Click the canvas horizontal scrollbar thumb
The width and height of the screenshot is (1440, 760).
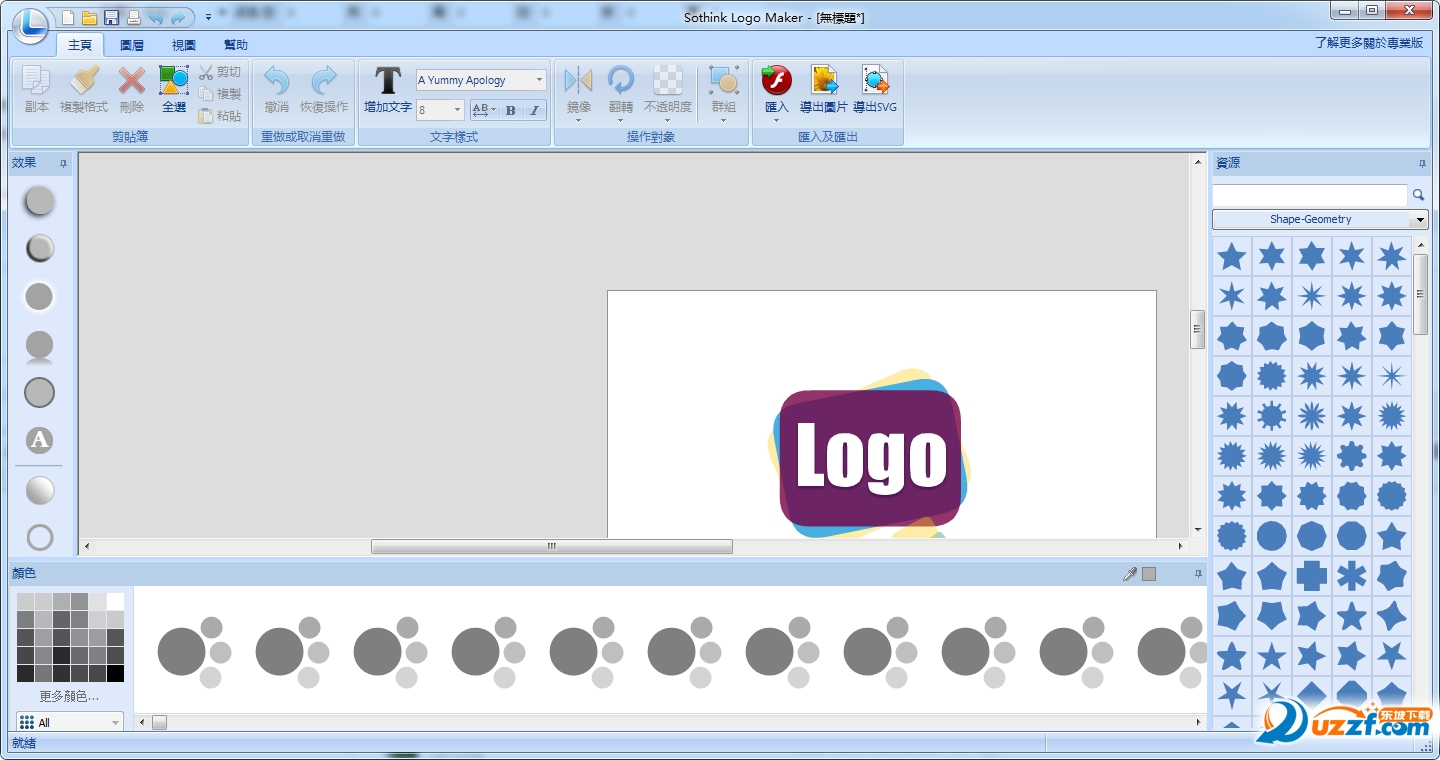[552, 547]
